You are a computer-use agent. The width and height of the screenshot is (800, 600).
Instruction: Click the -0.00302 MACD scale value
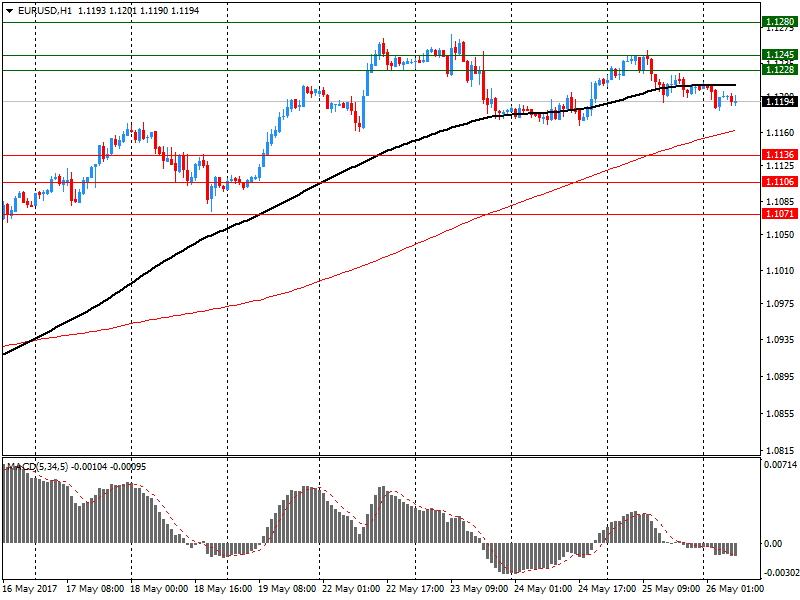point(781,573)
